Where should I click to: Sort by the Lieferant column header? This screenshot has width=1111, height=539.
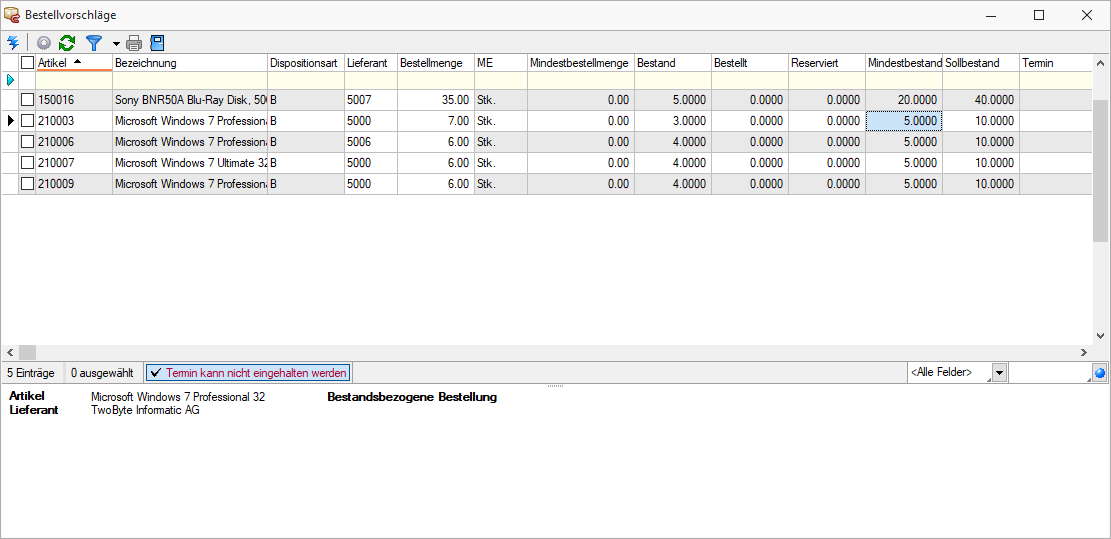[x=371, y=63]
